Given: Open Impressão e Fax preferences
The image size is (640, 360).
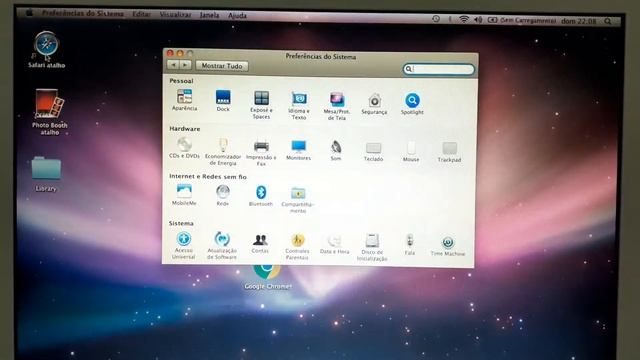Looking at the screenshot, I should click(261, 153).
